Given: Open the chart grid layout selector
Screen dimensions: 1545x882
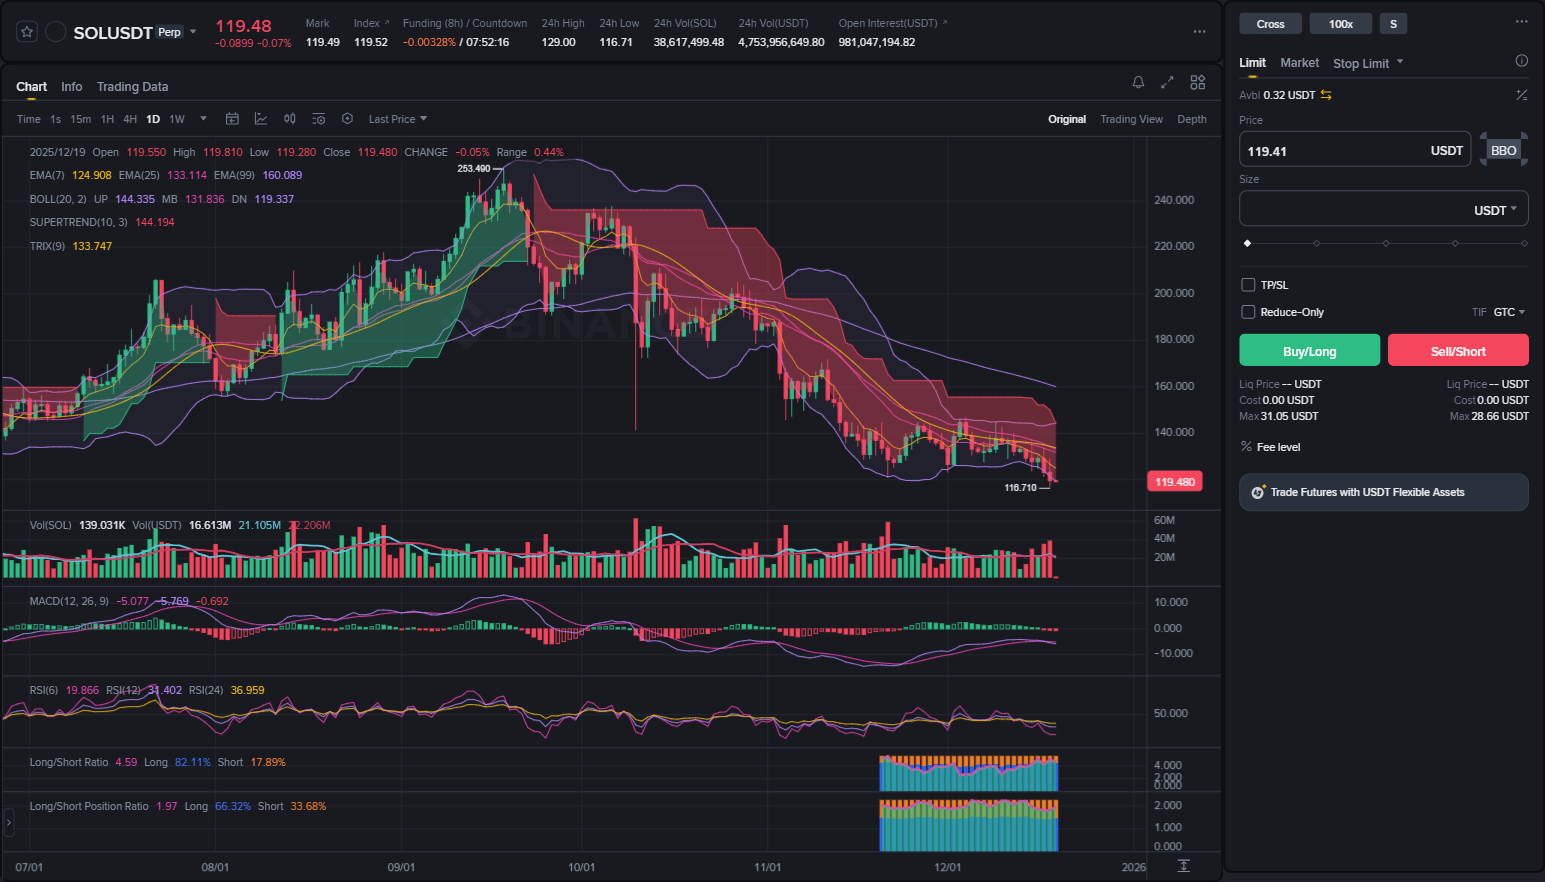Looking at the screenshot, I should click(1198, 83).
